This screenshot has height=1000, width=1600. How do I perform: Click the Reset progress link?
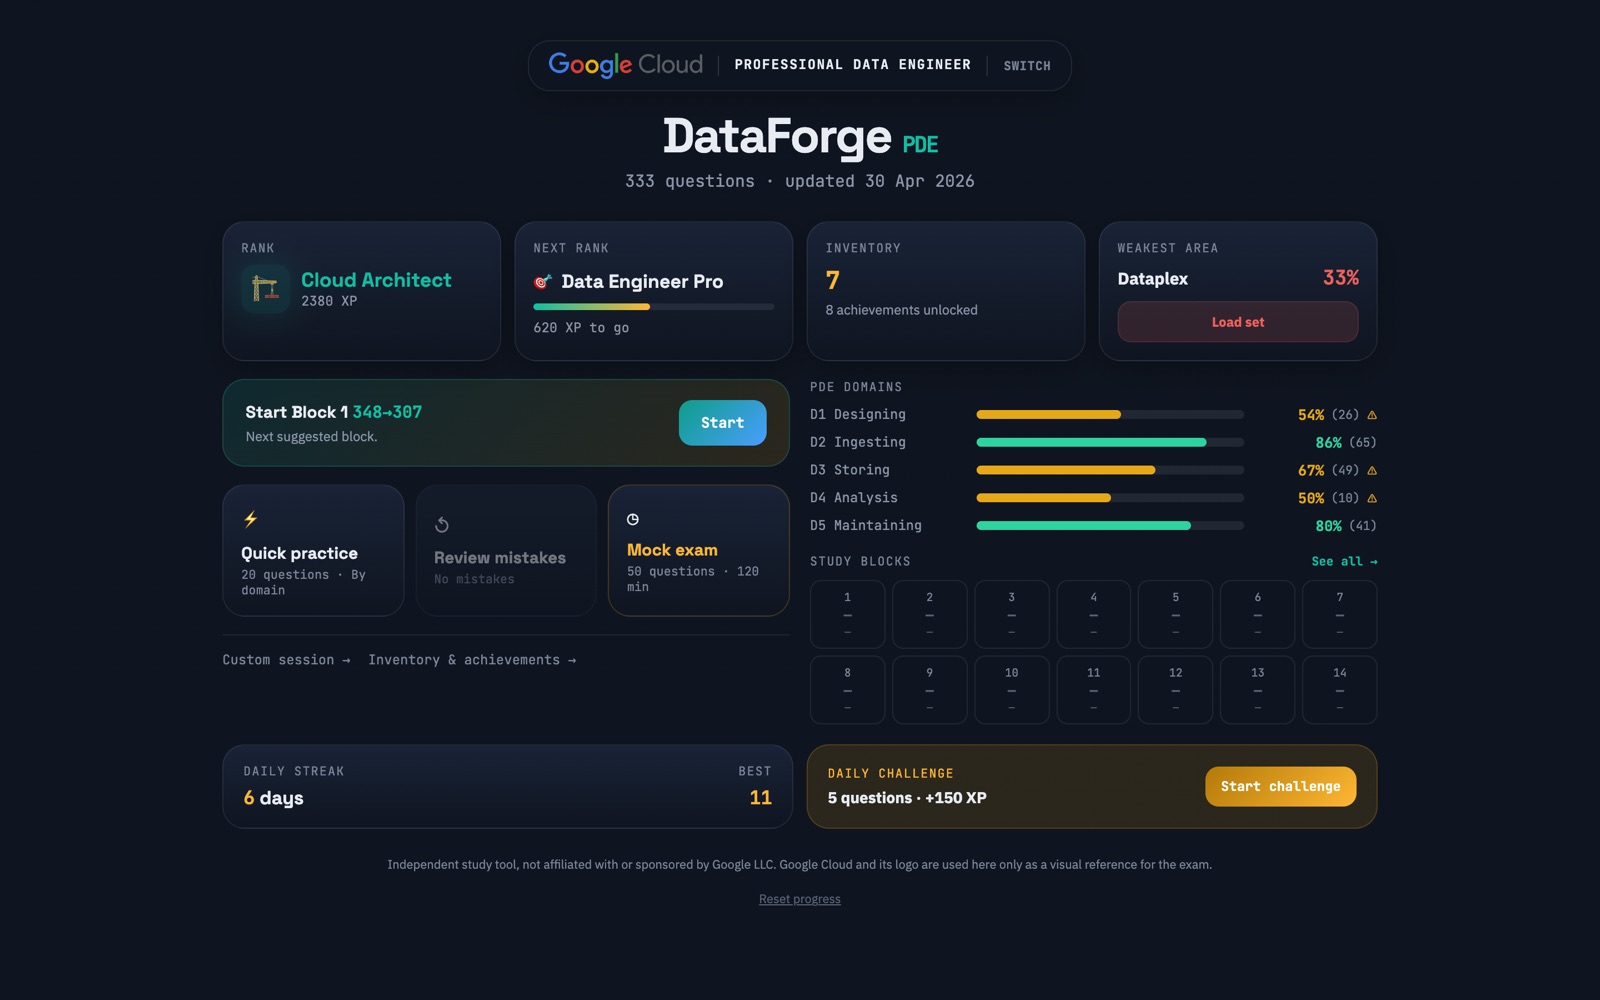click(x=800, y=899)
